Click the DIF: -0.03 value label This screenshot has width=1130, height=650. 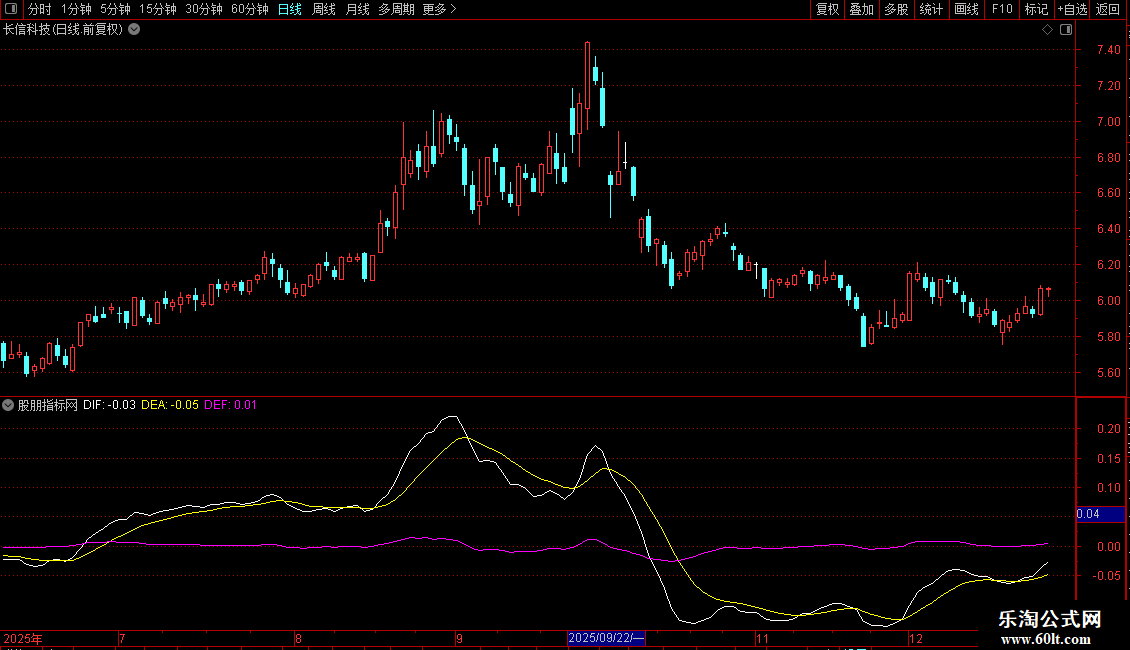pyautogui.click(x=109, y=405)
